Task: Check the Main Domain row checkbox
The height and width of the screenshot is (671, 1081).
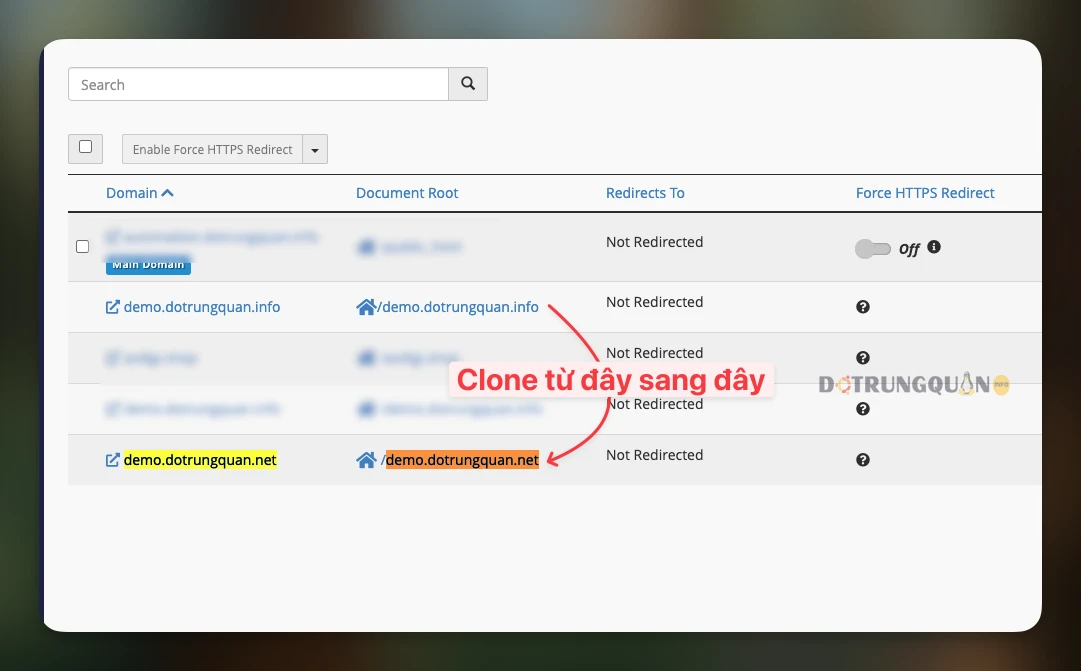Action: point(83,246)
